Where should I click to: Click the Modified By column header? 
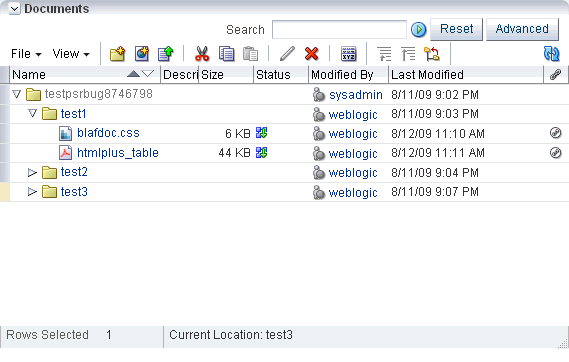pyautogui.click(x=348, y=75)
